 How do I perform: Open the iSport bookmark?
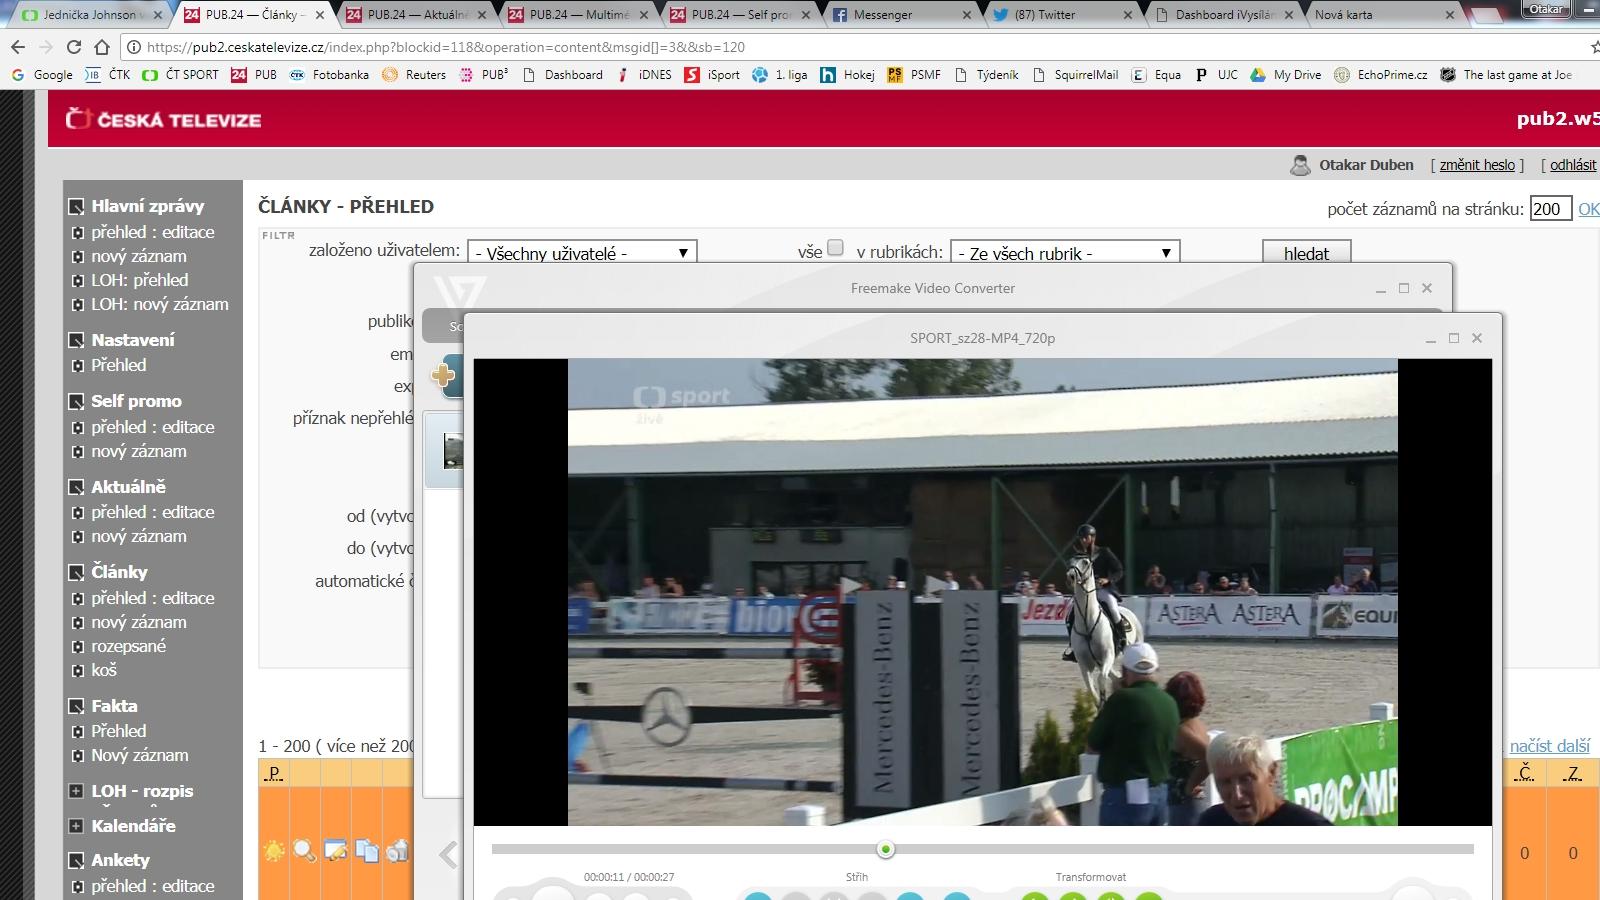click(712, 75)
